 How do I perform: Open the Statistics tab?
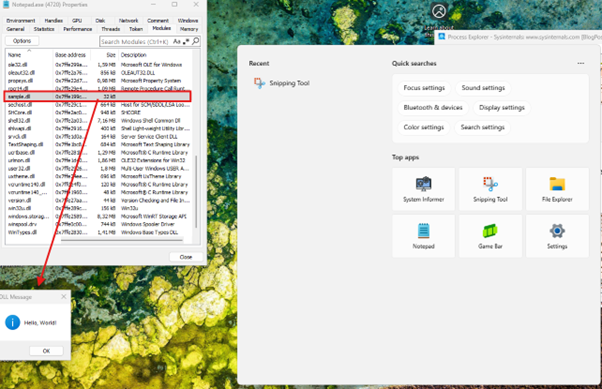point(43,29)
